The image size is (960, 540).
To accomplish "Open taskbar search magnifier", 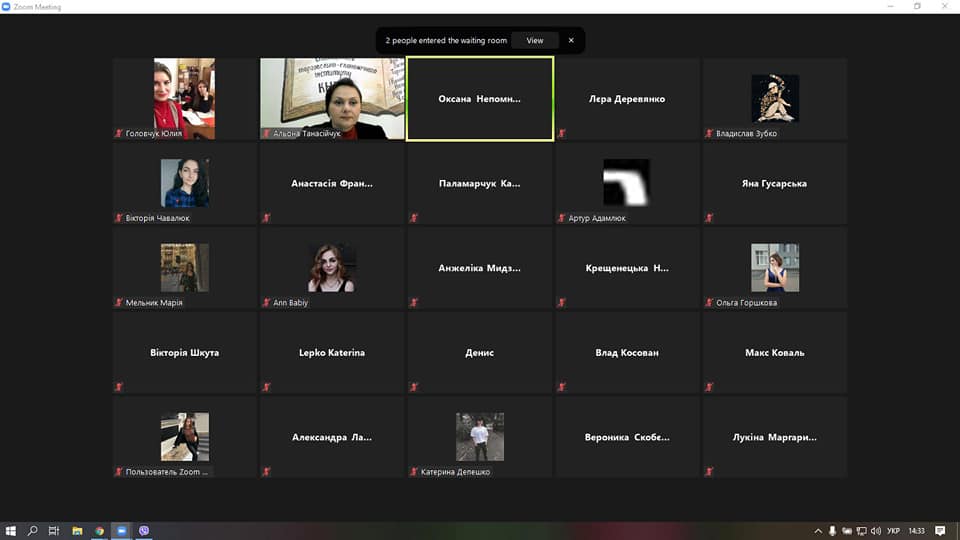I will click(33, 531).
